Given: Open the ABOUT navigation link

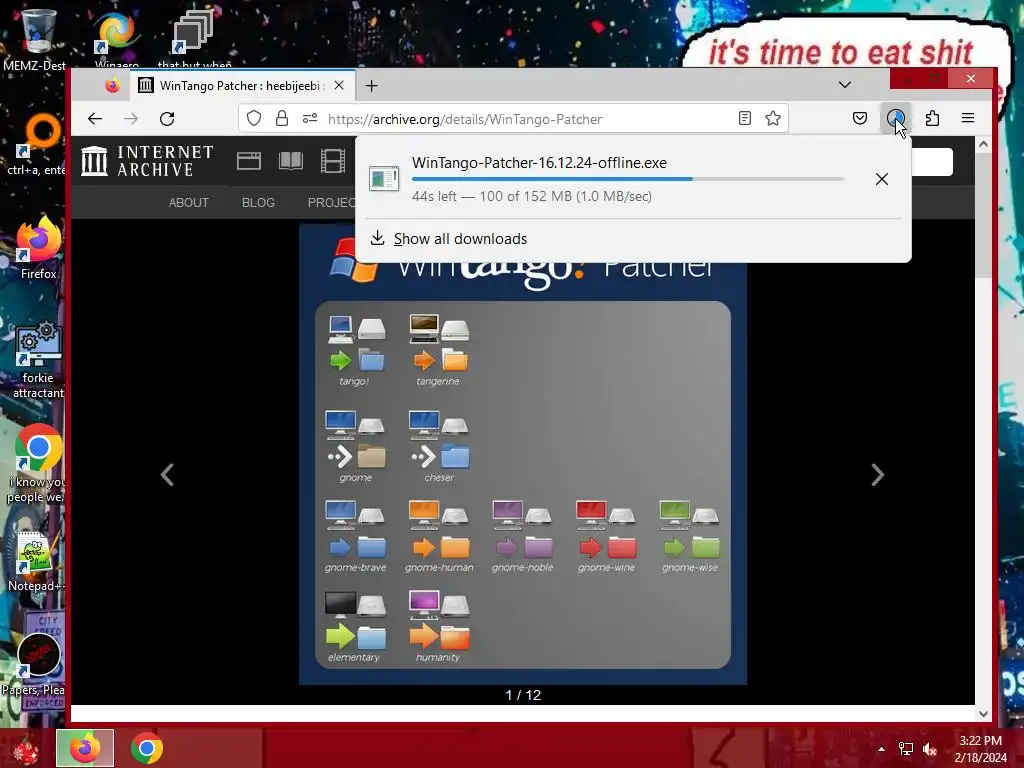Looking at the screenshot, I should [x=189, y=202].
